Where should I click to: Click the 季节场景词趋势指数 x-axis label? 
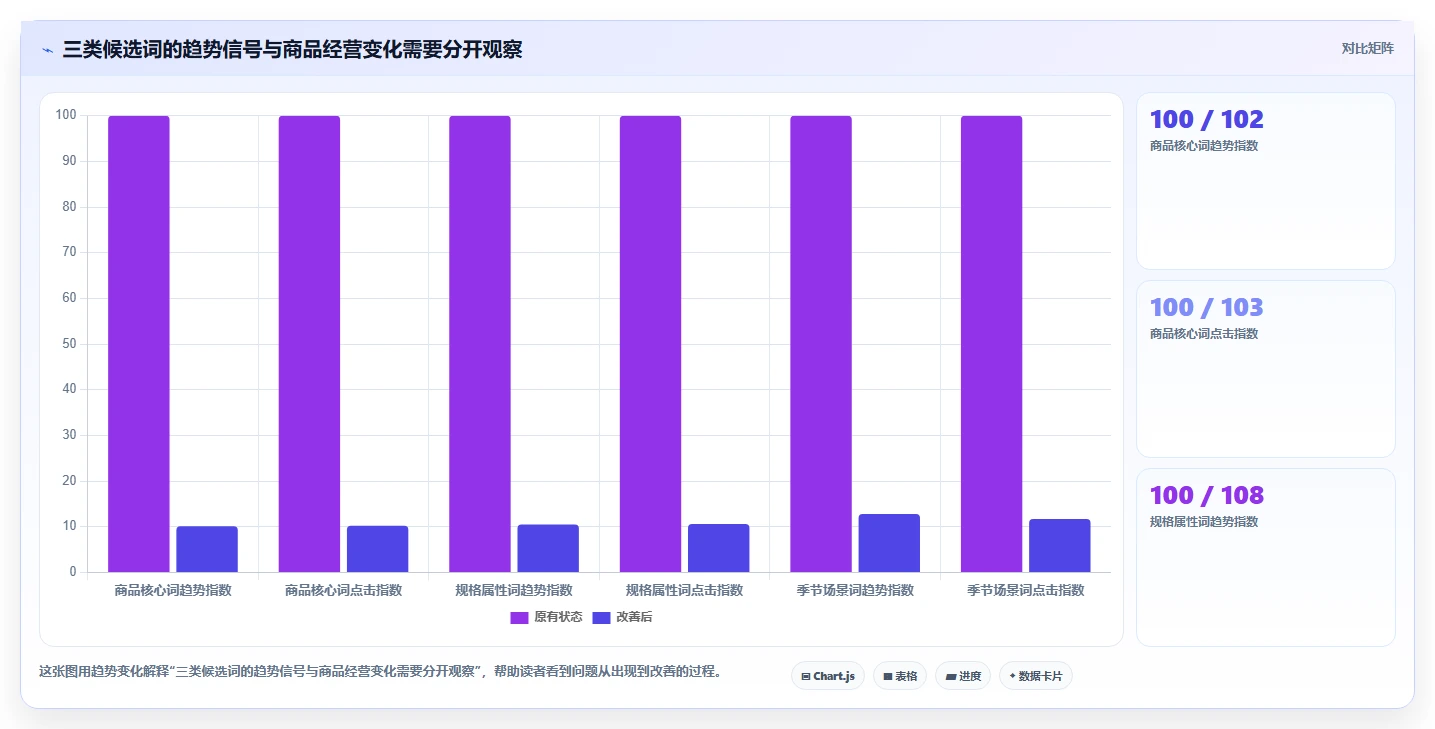[x=855, y=590]
